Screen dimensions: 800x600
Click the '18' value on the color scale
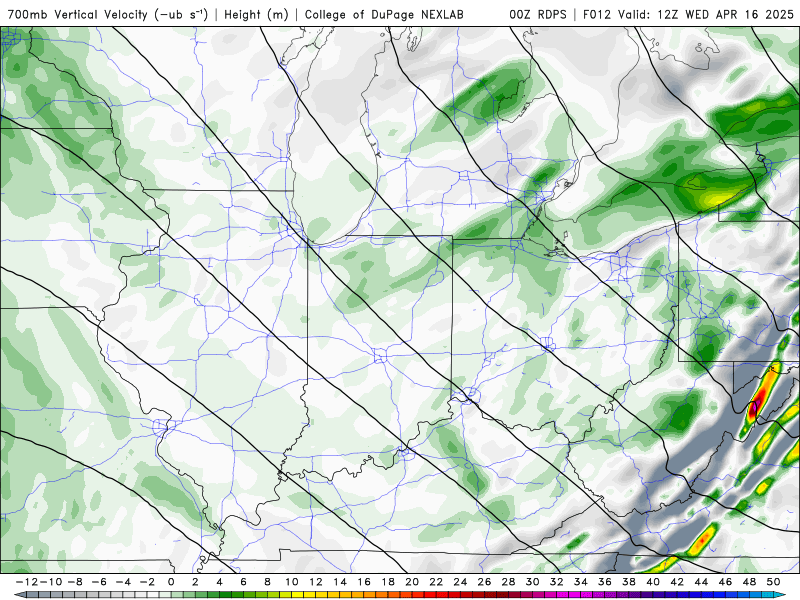coord(388,582)
